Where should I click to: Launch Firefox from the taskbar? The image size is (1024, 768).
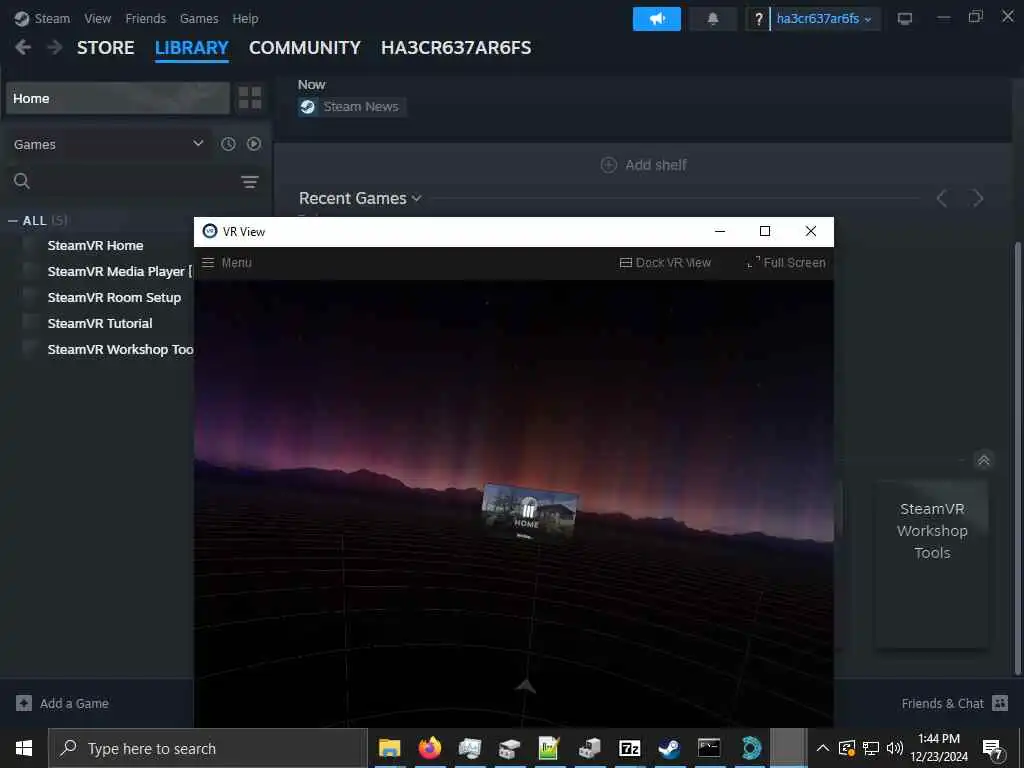[x=429, y=748]
